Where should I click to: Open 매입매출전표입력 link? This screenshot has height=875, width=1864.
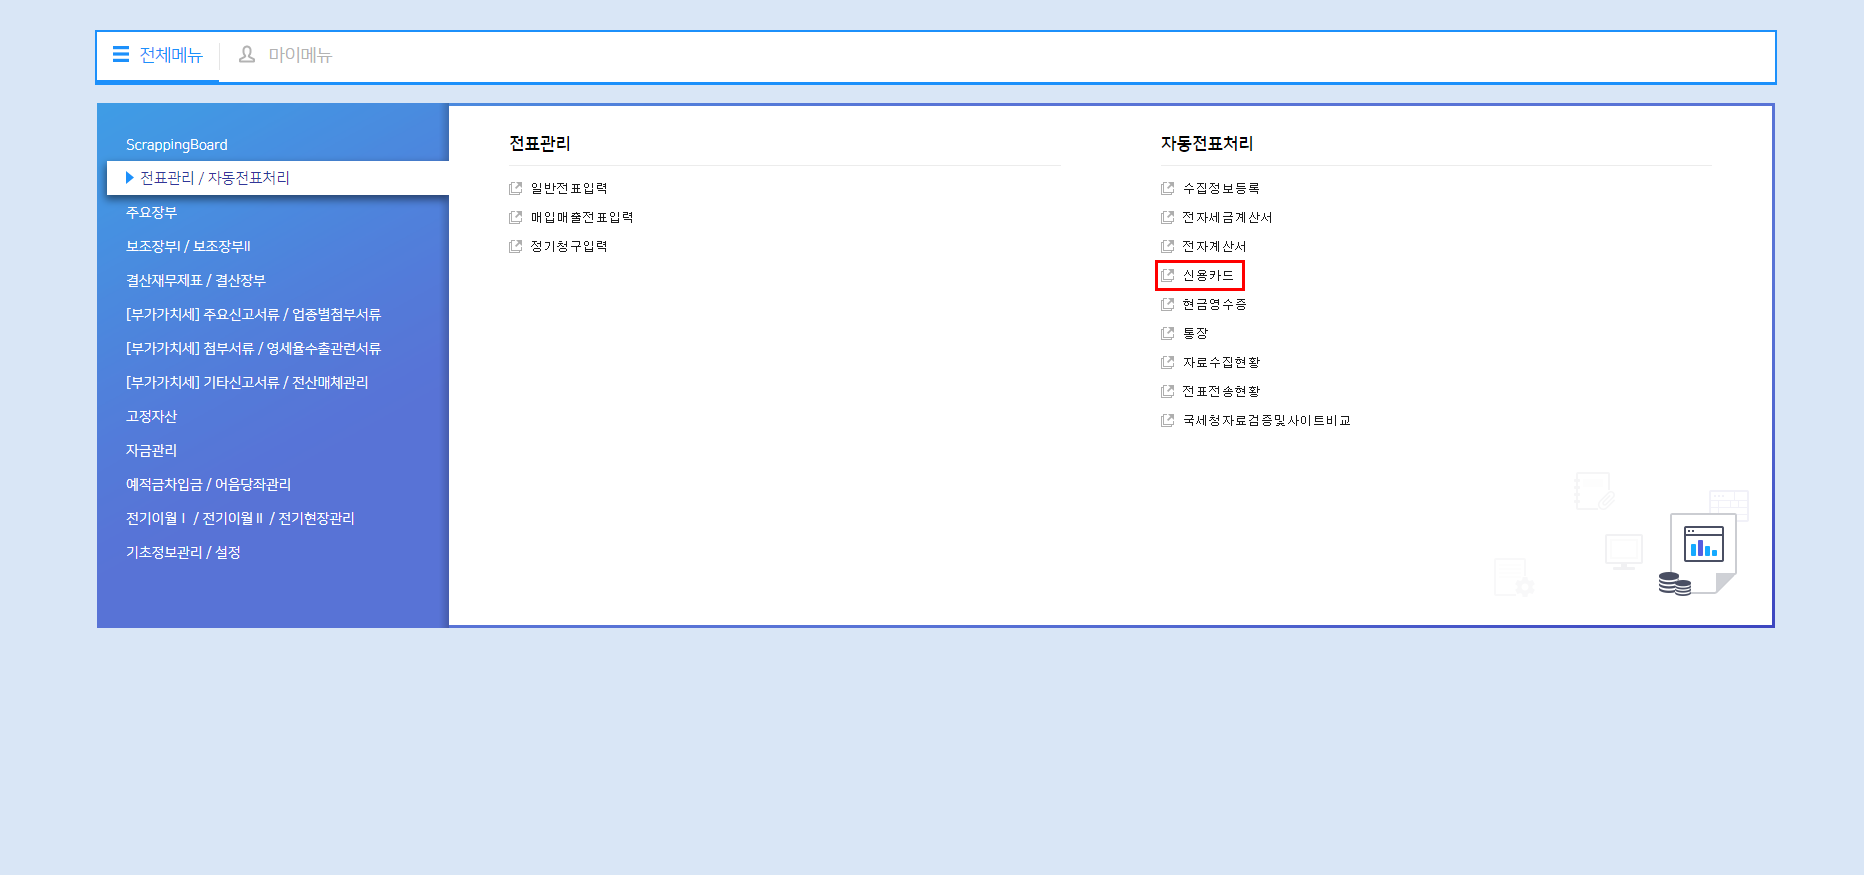point(581,217)
